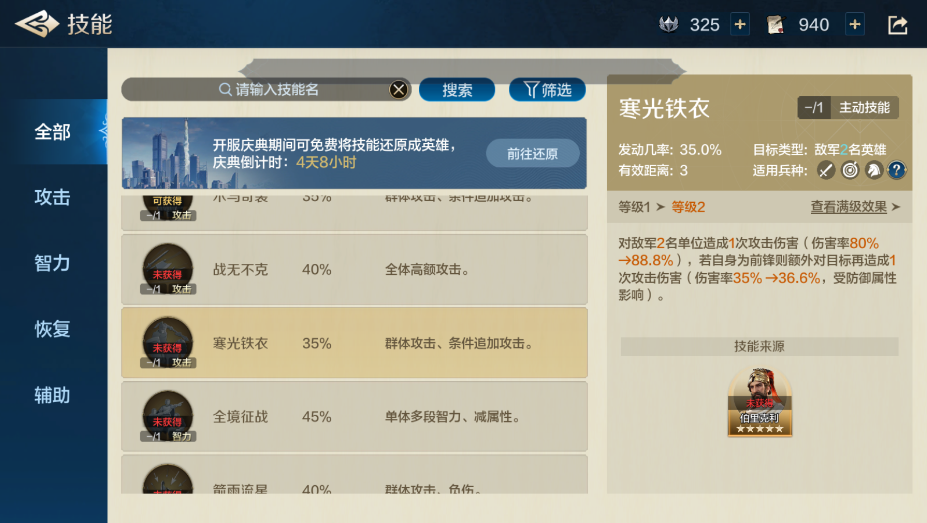This screenshot has width=927, height=523.
Task: Click the 寒光铁衣 title in detail panel
Action: coord(664,108)
